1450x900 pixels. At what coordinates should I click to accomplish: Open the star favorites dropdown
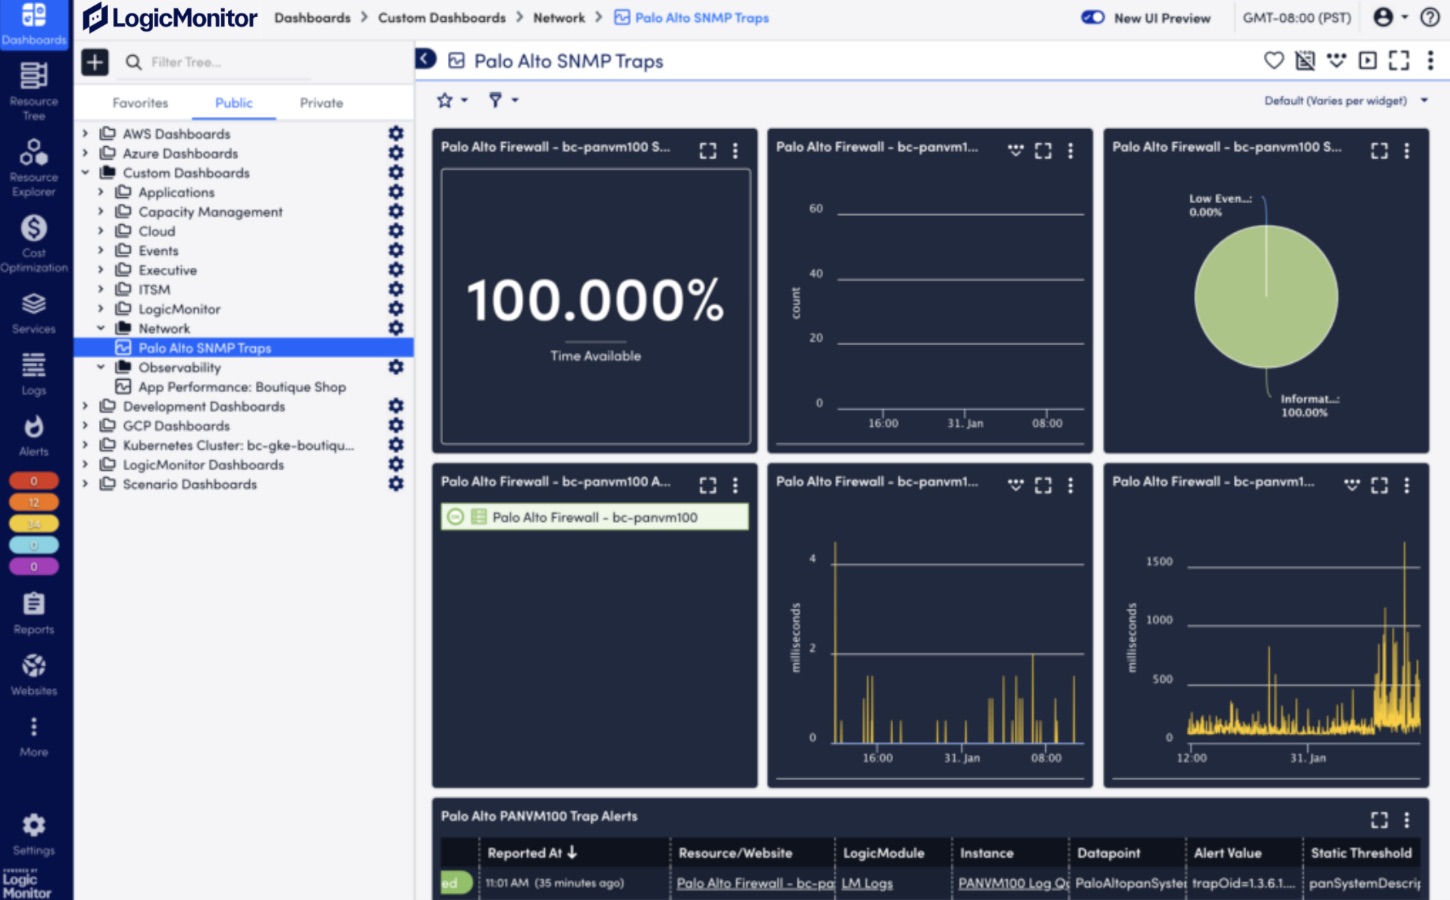pyautogui.click(x=452, y=100)
